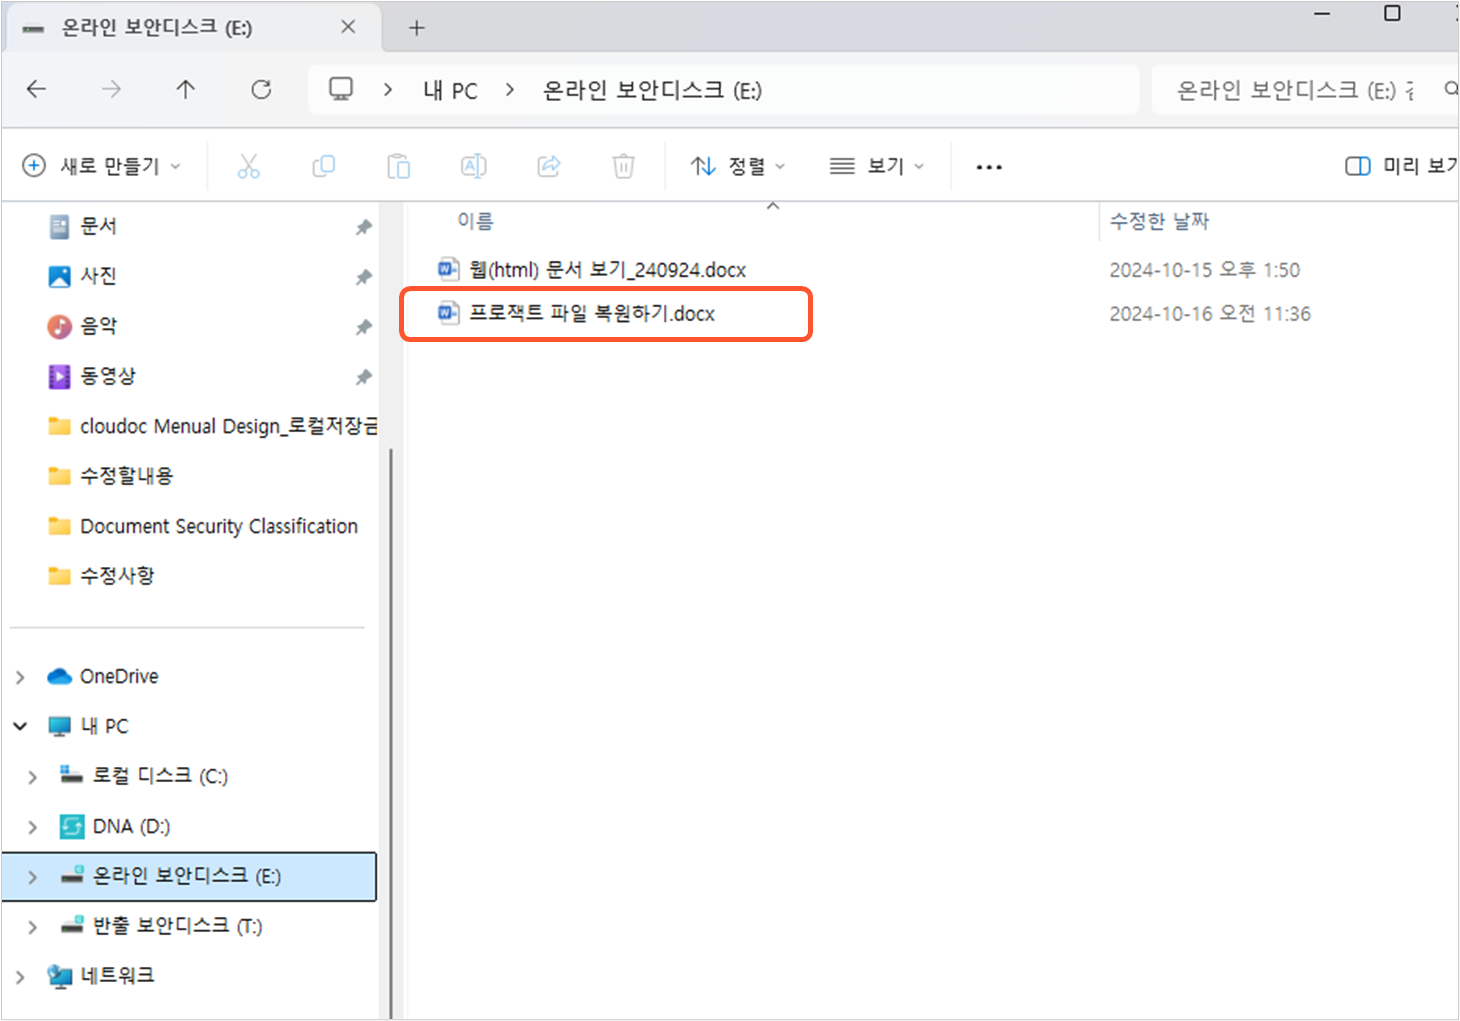Click the Share icon in toolbar
Image resolution: width=1460 pixels, height=1021 pixels.
point(548,166)
